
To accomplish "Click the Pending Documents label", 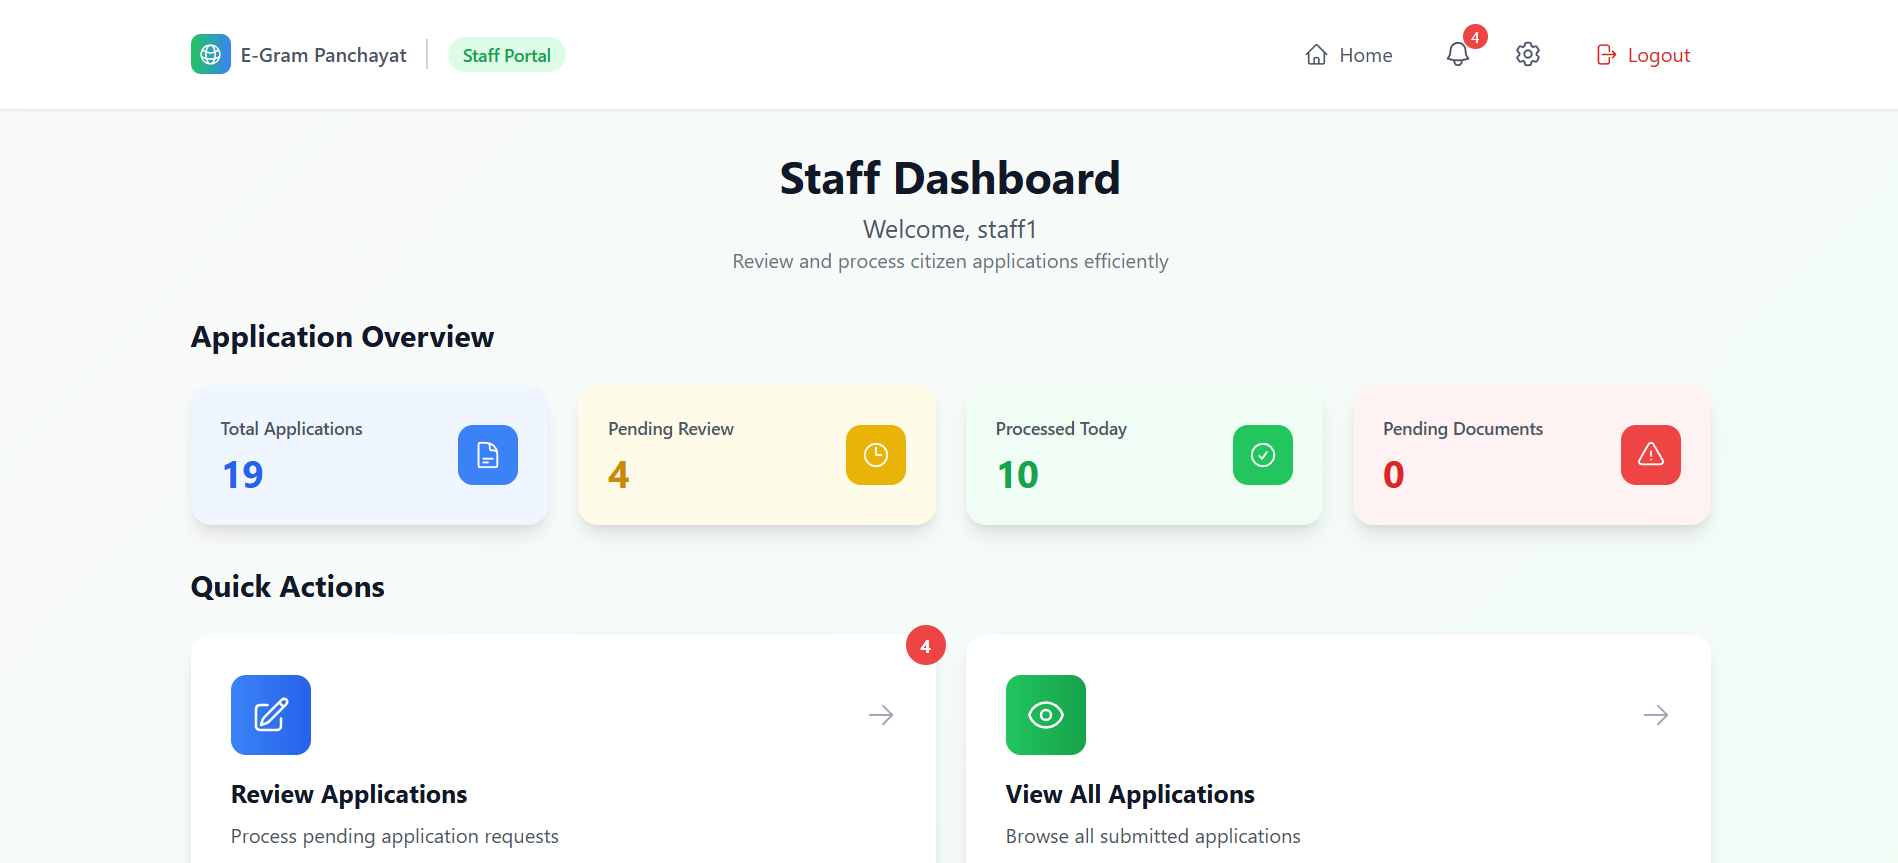I will (x=1463, y=428).
